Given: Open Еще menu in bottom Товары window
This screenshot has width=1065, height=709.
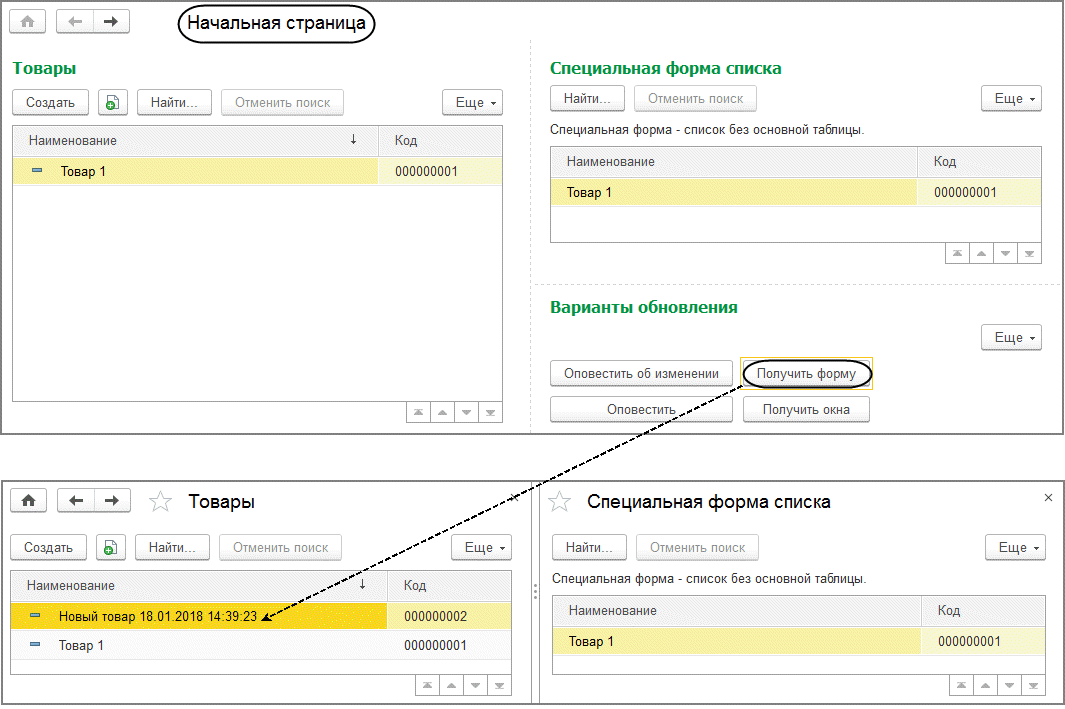Looking at the screenshot, I should (482, 547).
